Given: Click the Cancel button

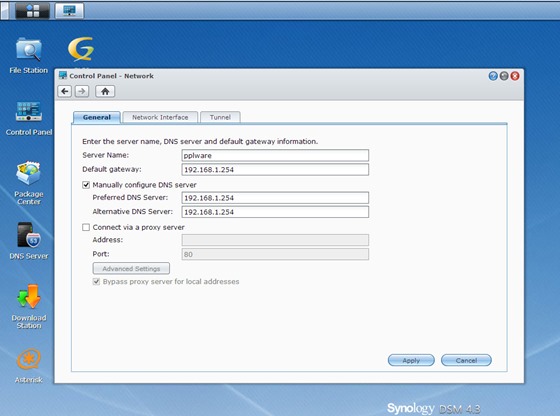Looking at the screenshot, I should tap(466, 360).
